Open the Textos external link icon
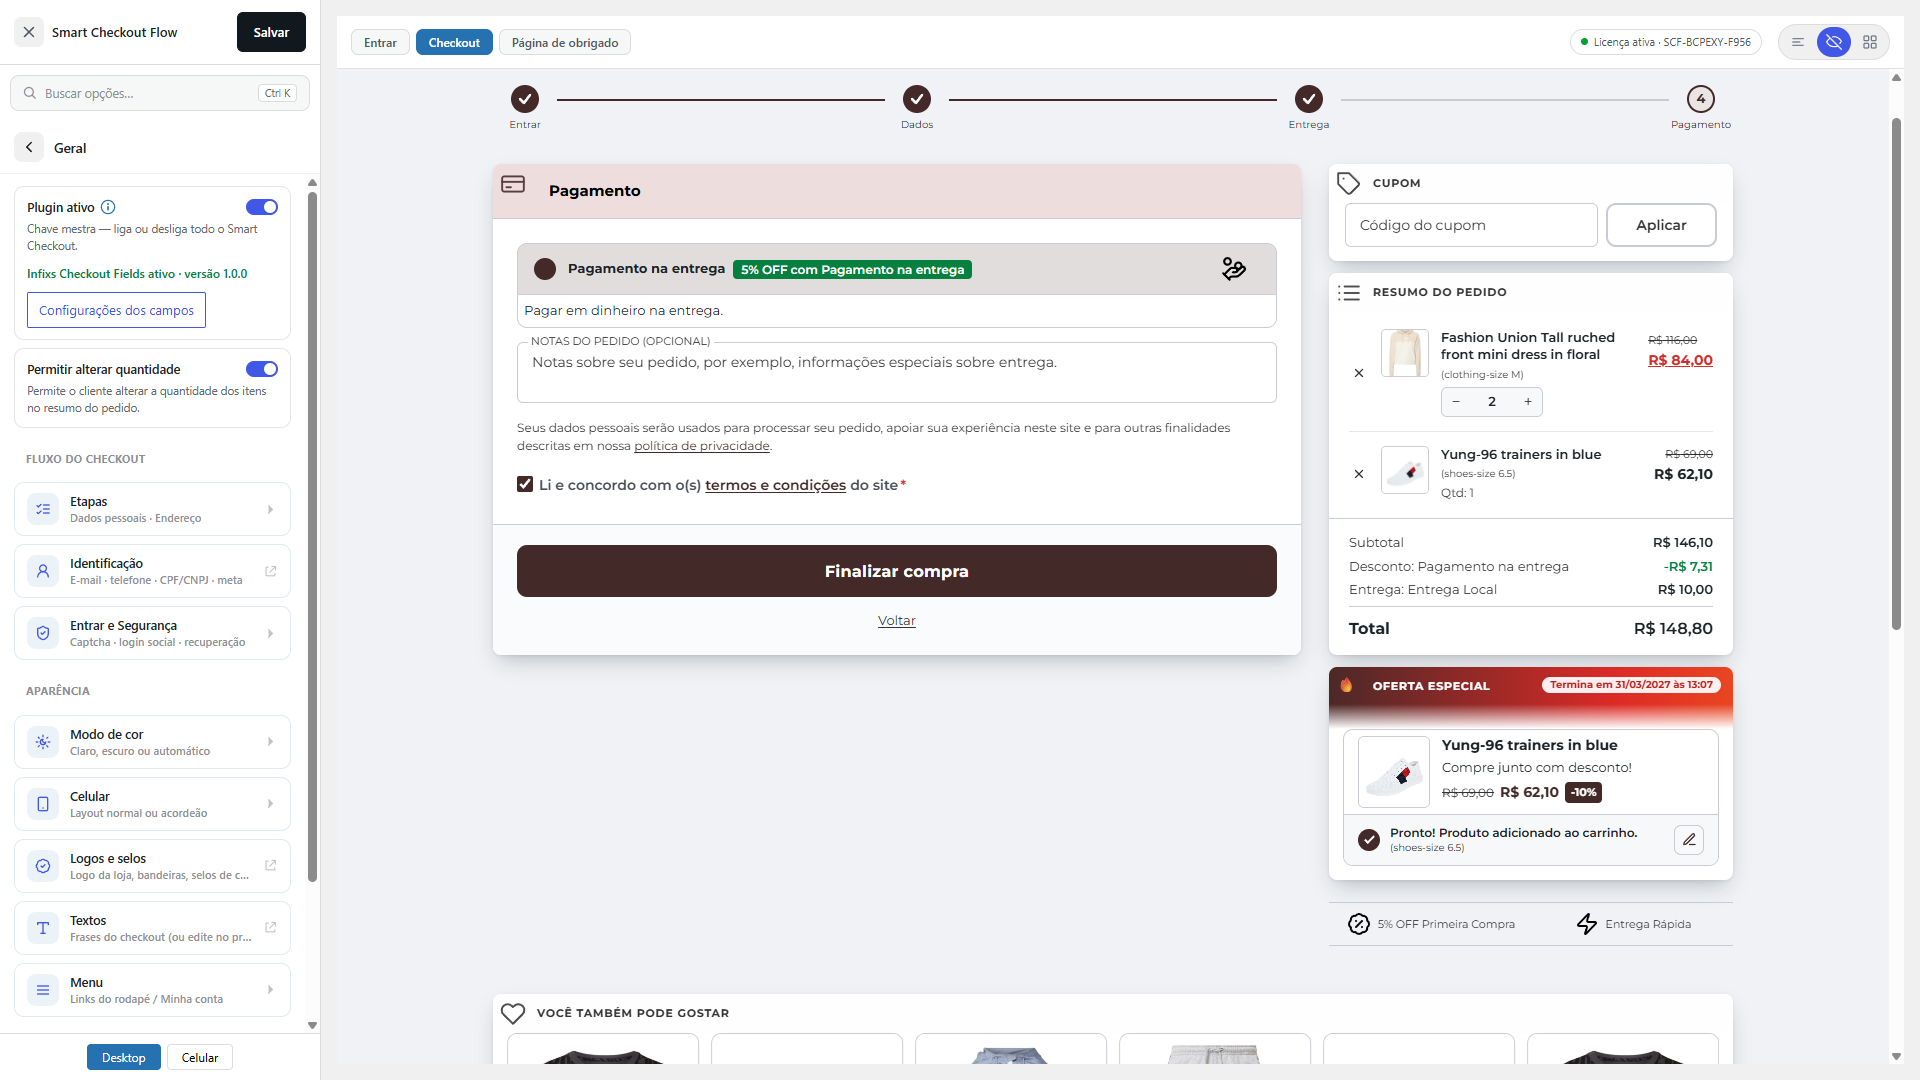 point(270,928)
